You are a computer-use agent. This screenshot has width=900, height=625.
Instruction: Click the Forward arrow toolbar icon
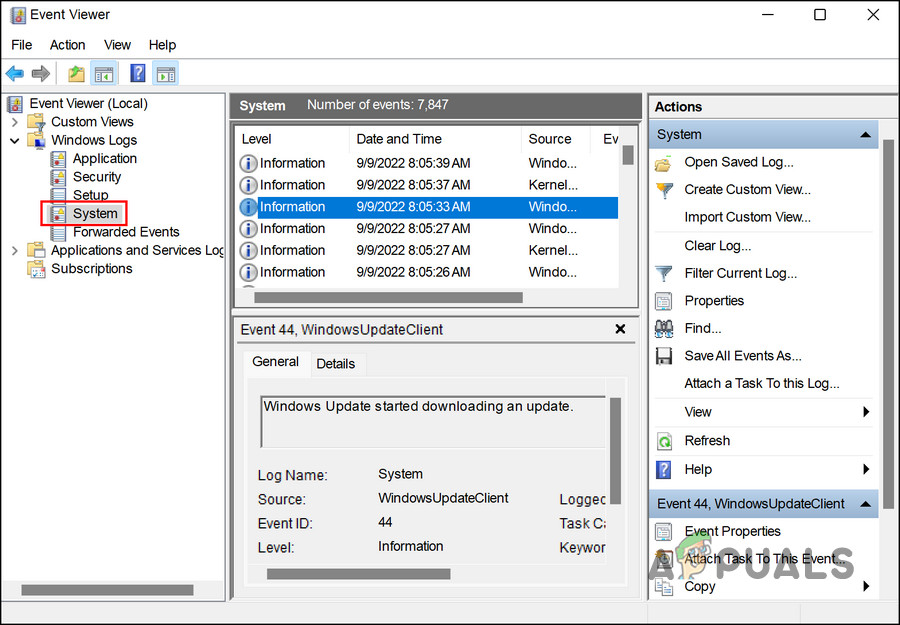tap(40, 73)
